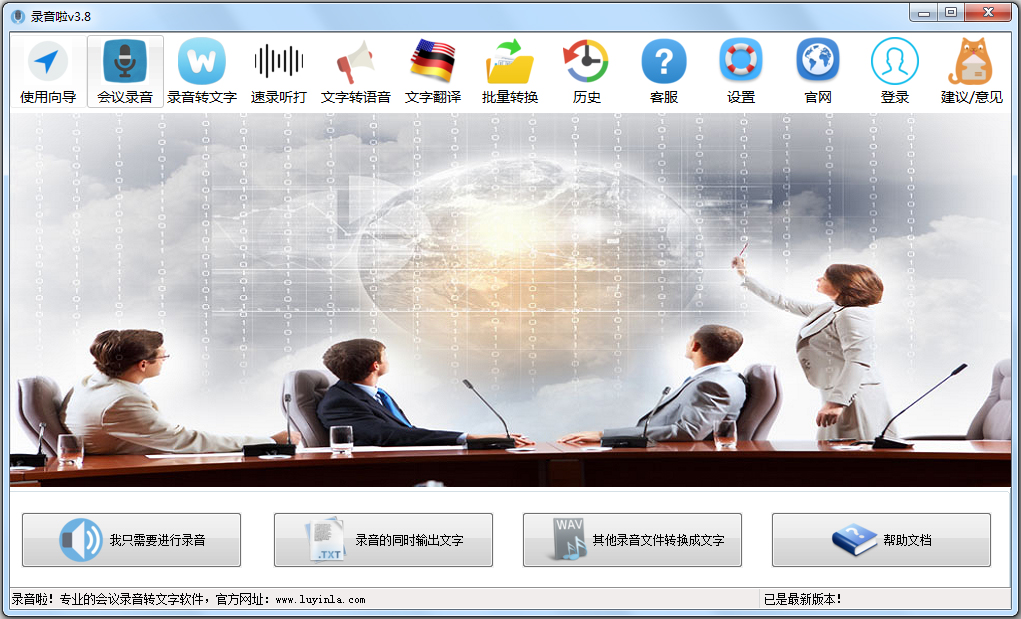
Task: Open the 帮助文档 help document button
Action: tap(881, 540)
